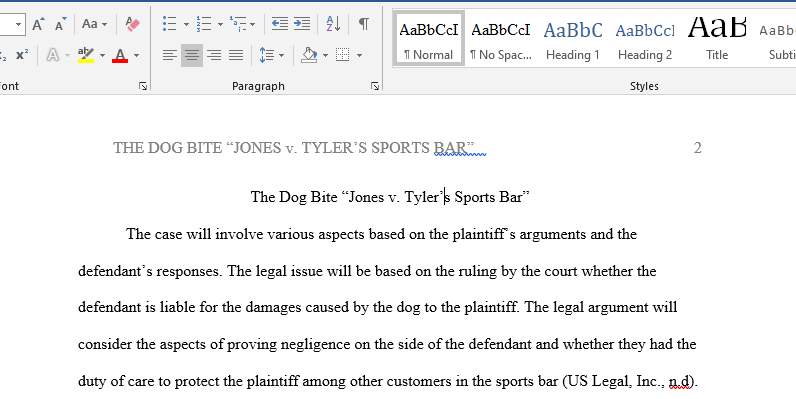Apply Heading 2 style
This screenshot has width=796, height=399.
(x=645, y=39)
